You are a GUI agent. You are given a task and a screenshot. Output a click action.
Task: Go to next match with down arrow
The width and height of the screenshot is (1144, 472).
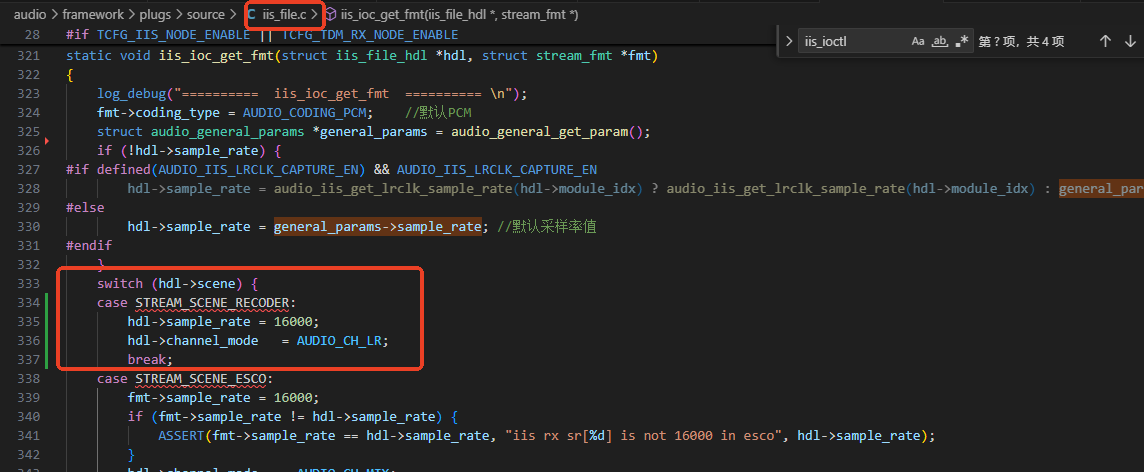[x=1130, y=42]
